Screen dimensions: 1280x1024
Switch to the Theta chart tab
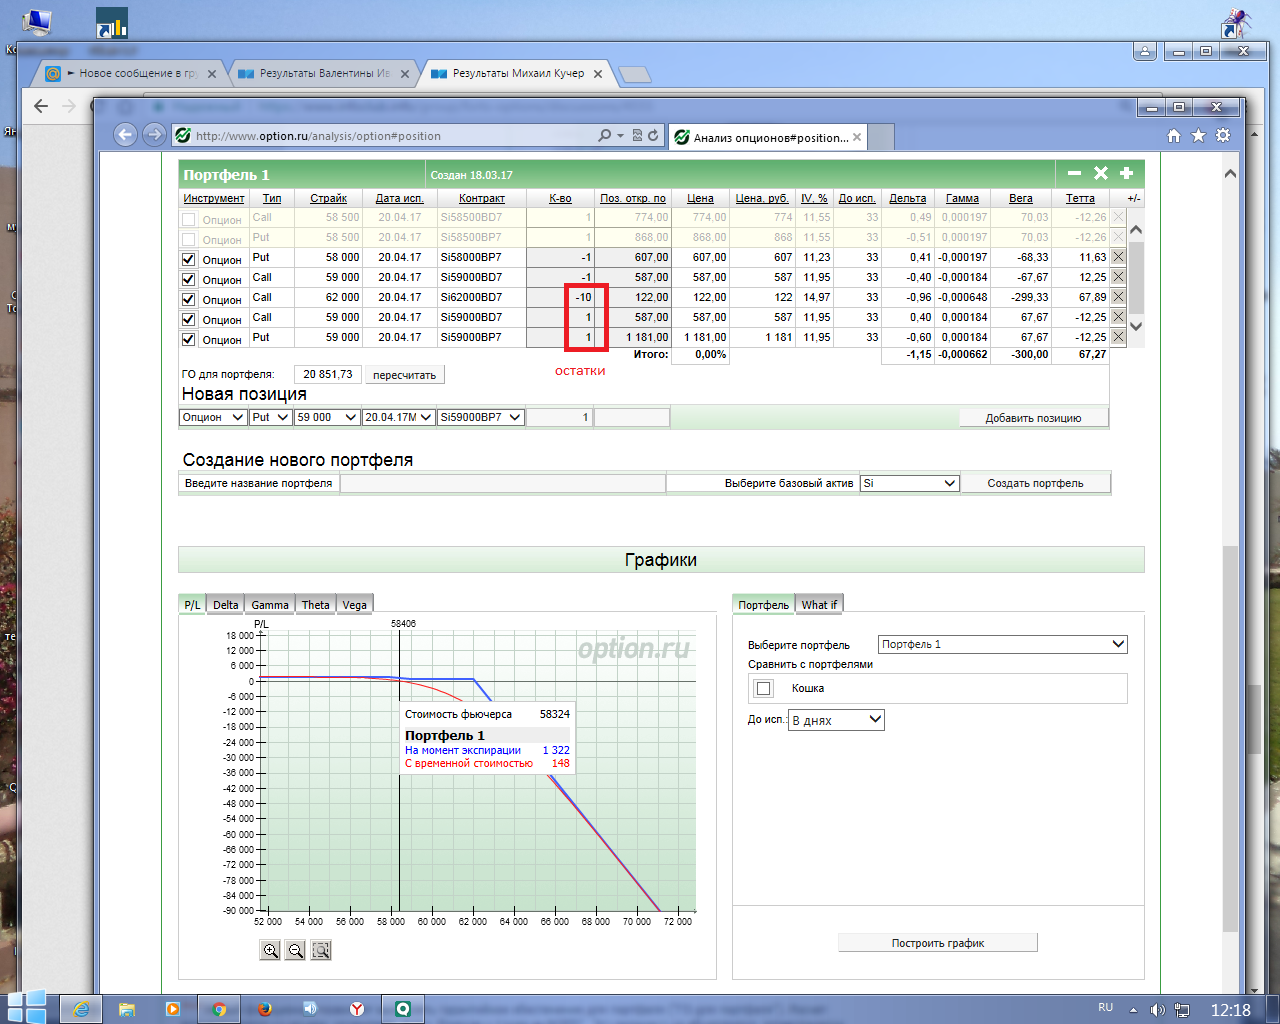(x=316, y=604)
